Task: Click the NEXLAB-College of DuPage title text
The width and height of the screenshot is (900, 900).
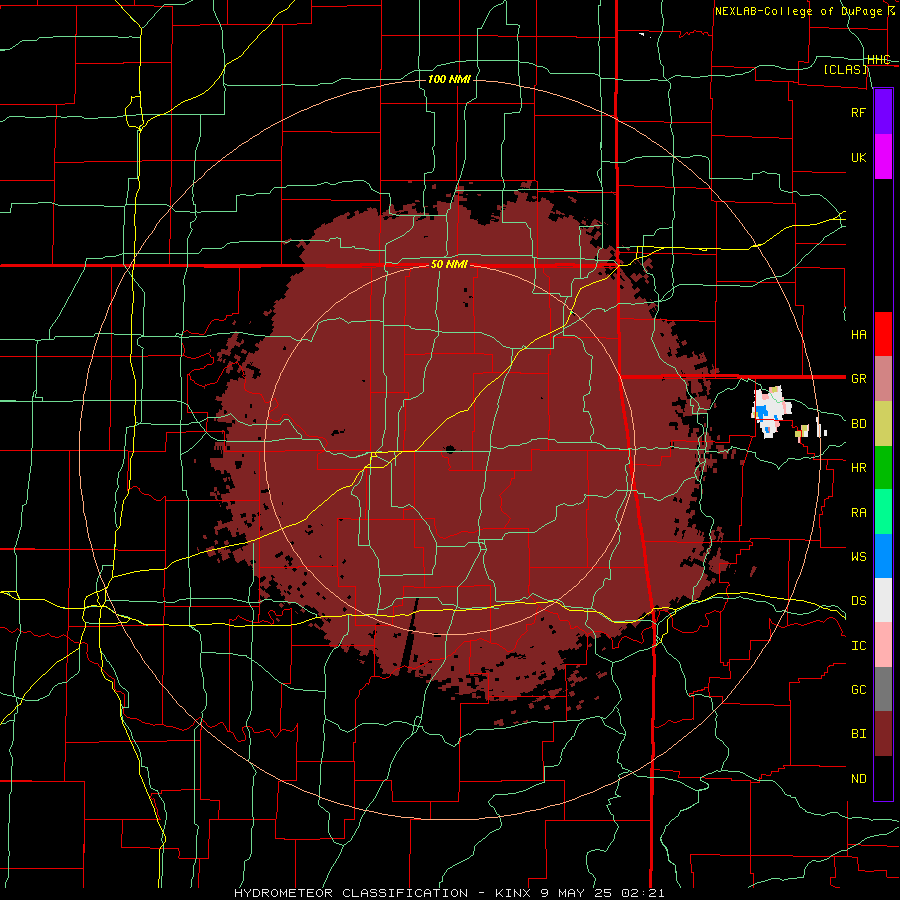Action: point(800,11)
